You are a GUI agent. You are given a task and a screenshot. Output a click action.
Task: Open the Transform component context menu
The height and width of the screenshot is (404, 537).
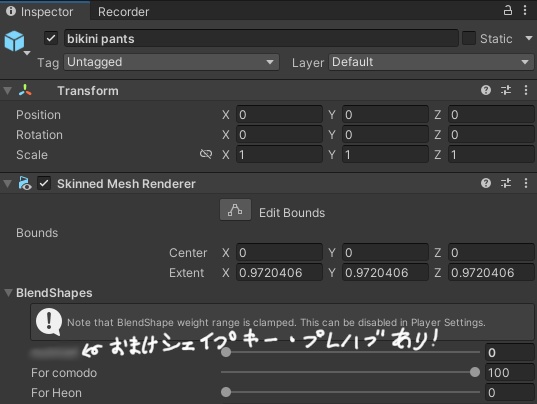[526, 90]
